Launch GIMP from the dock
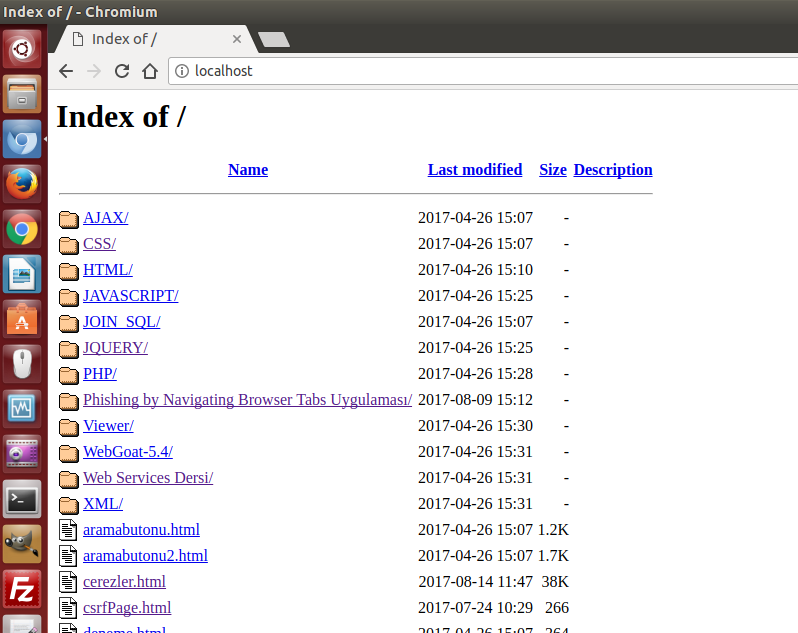 pos(22,544)
